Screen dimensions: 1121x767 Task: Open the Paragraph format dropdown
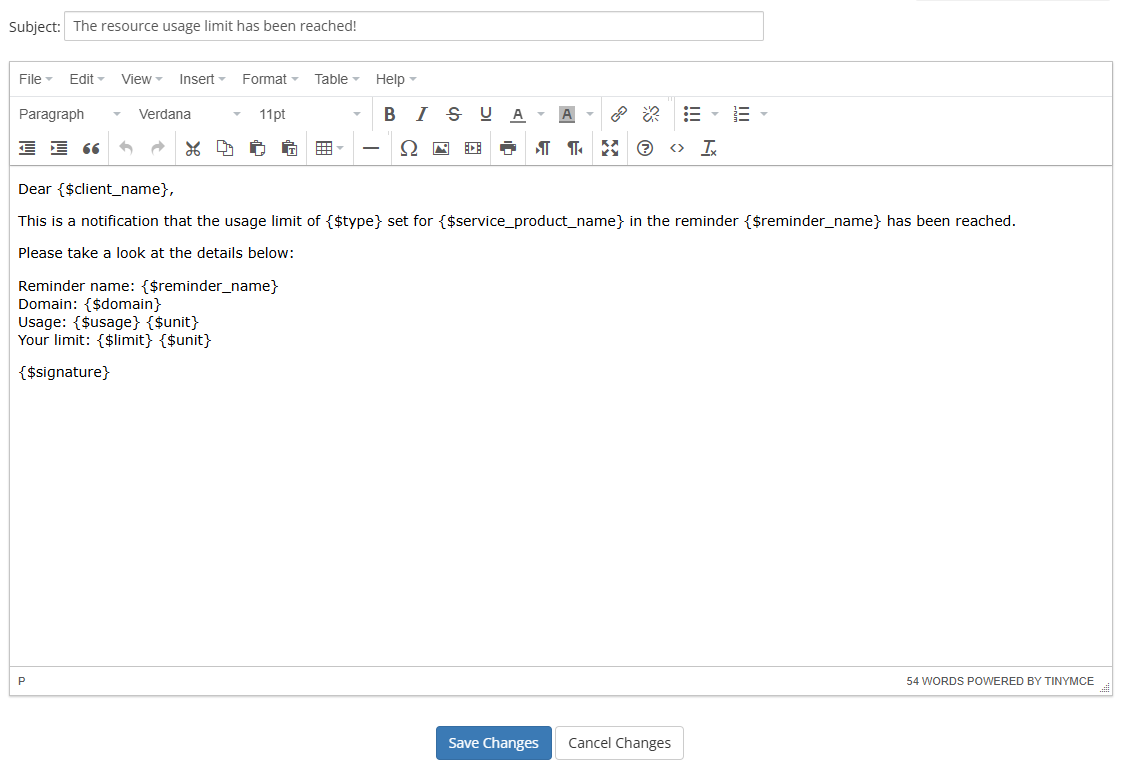point(69,114)
